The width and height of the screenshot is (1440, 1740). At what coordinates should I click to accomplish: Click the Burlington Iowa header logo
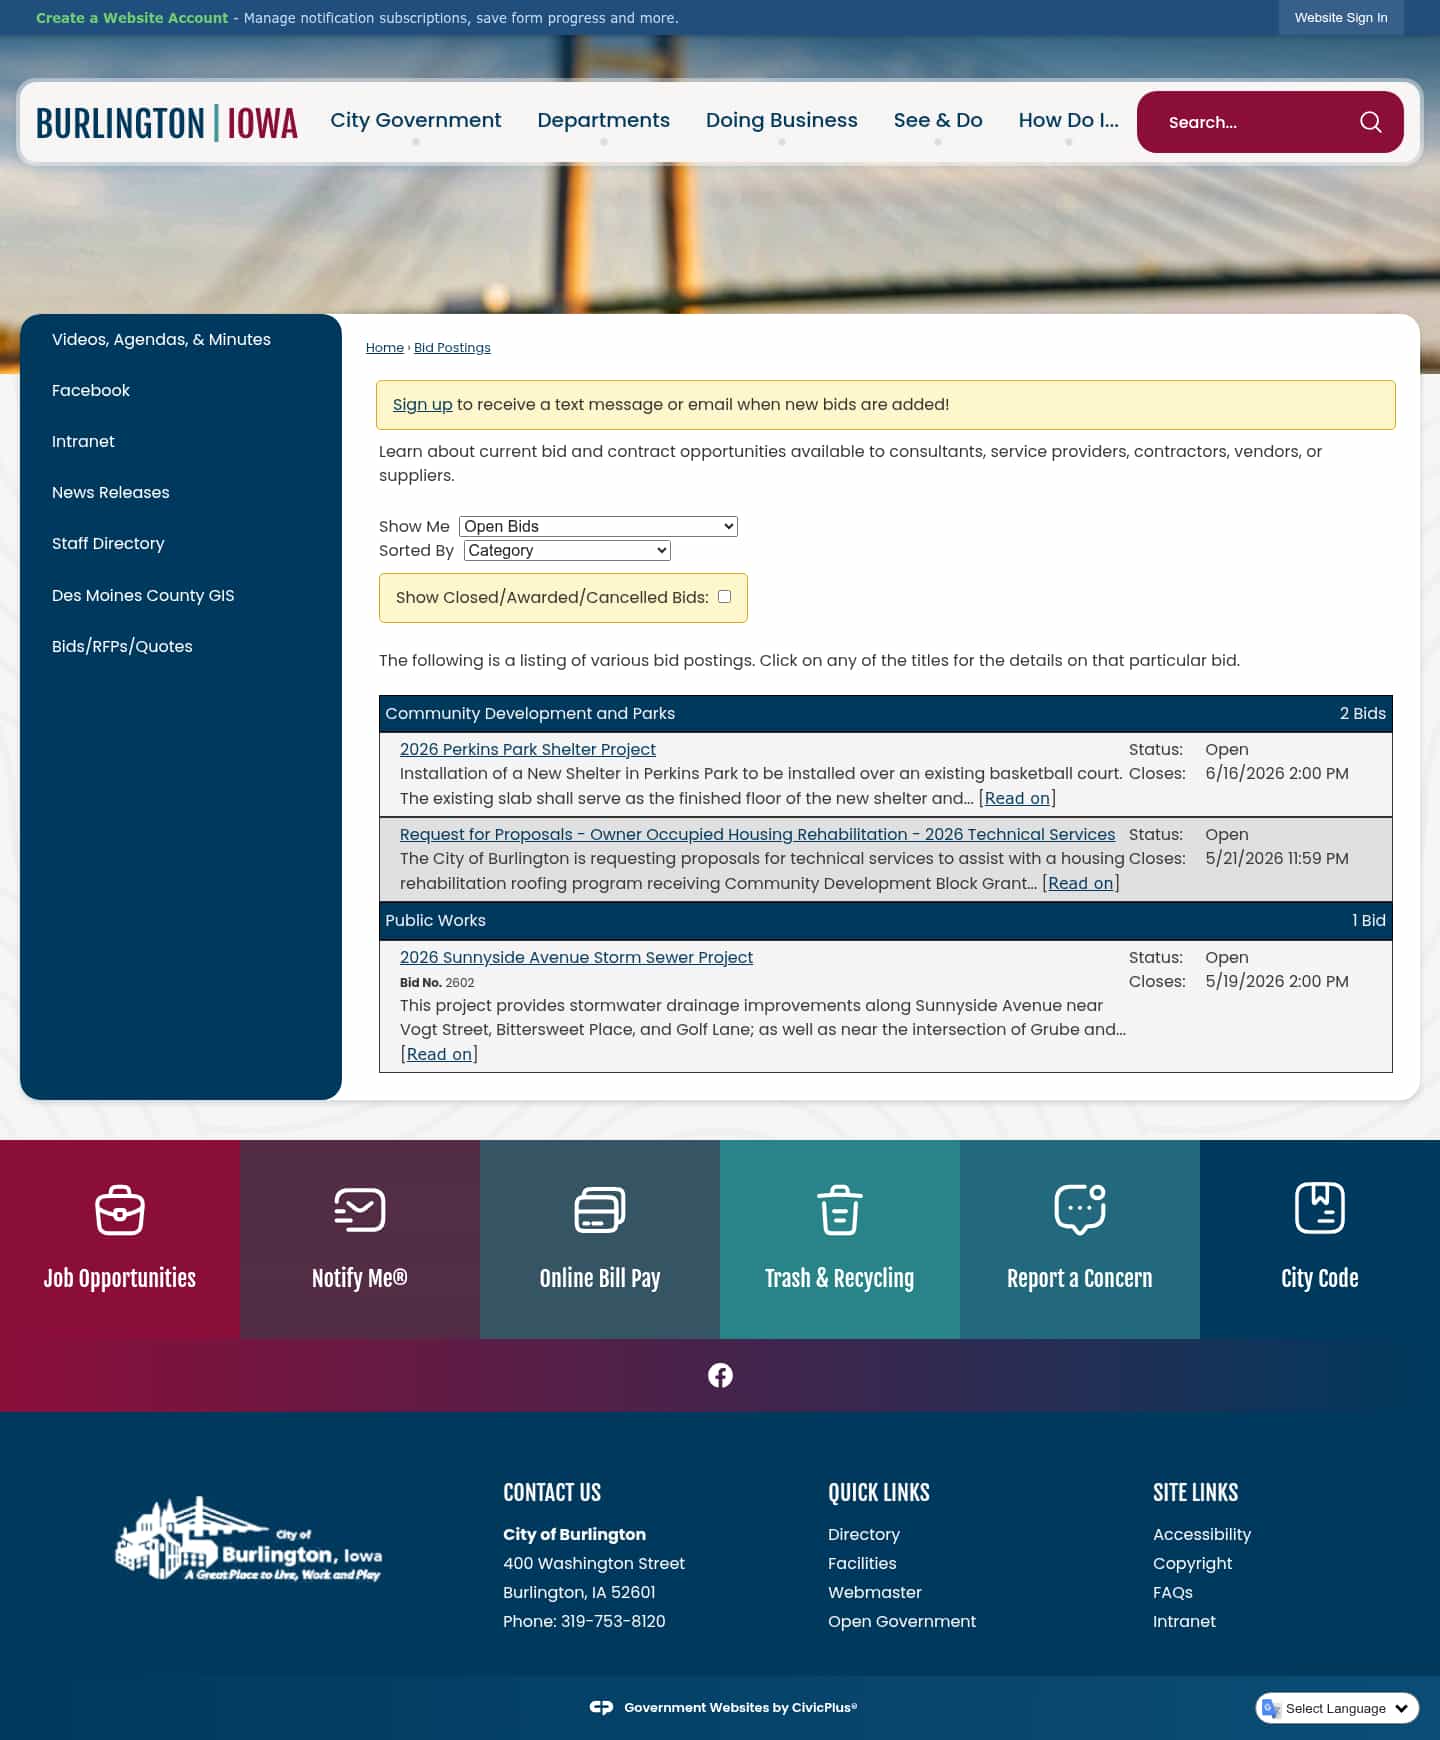coord(167,123)
